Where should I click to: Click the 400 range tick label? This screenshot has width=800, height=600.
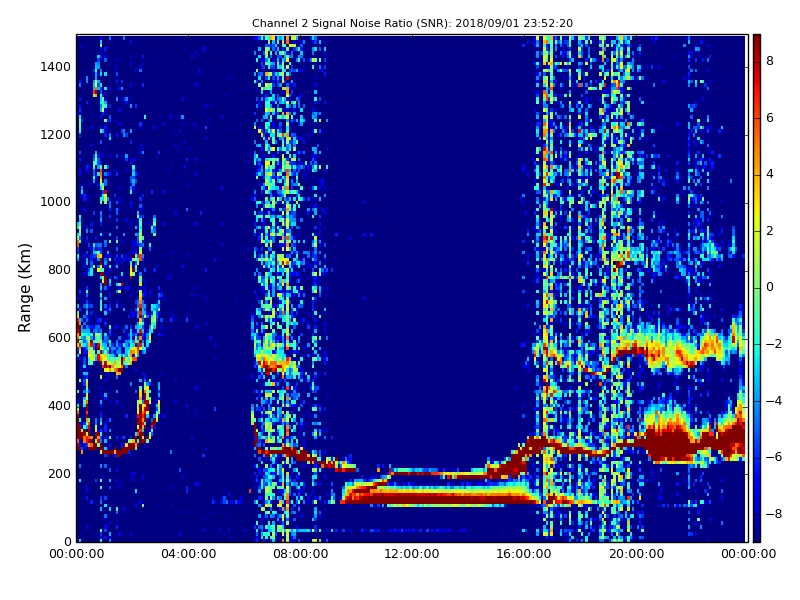tap(59, 406)
